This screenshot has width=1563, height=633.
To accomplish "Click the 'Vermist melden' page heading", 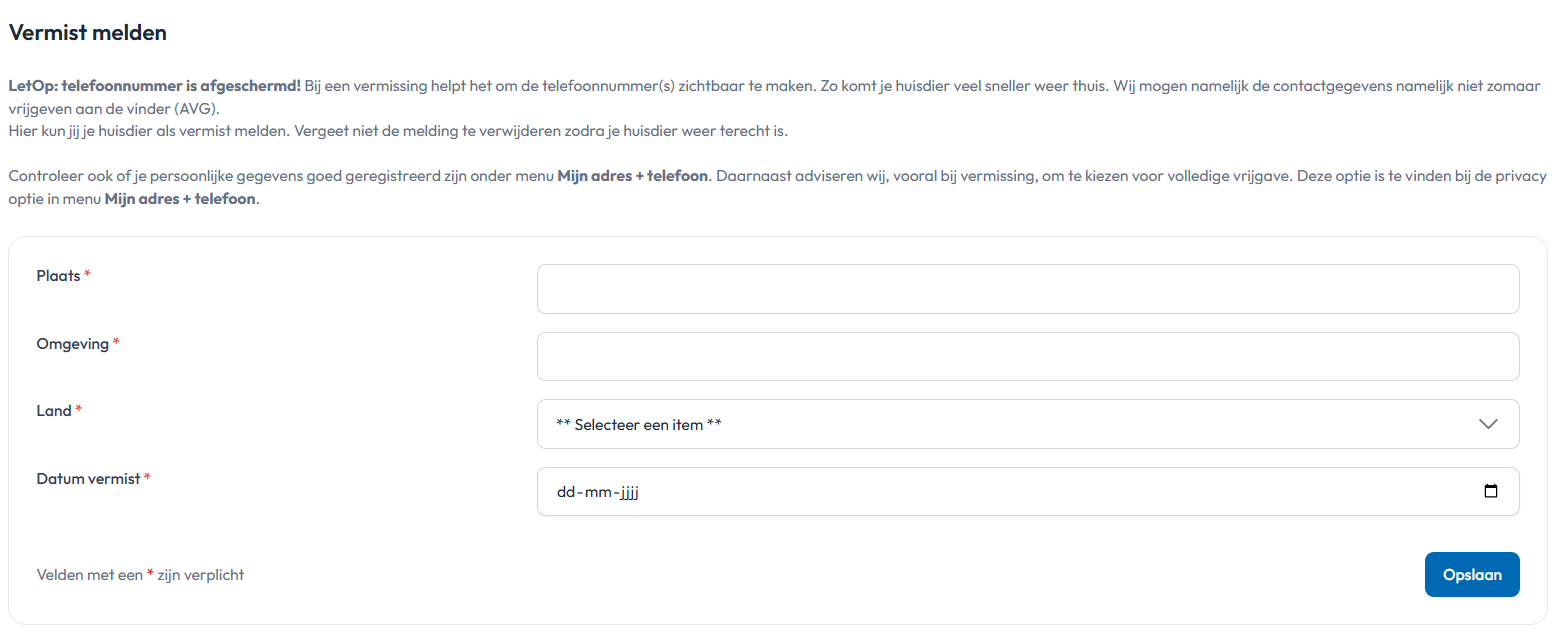I will [87, 33].
